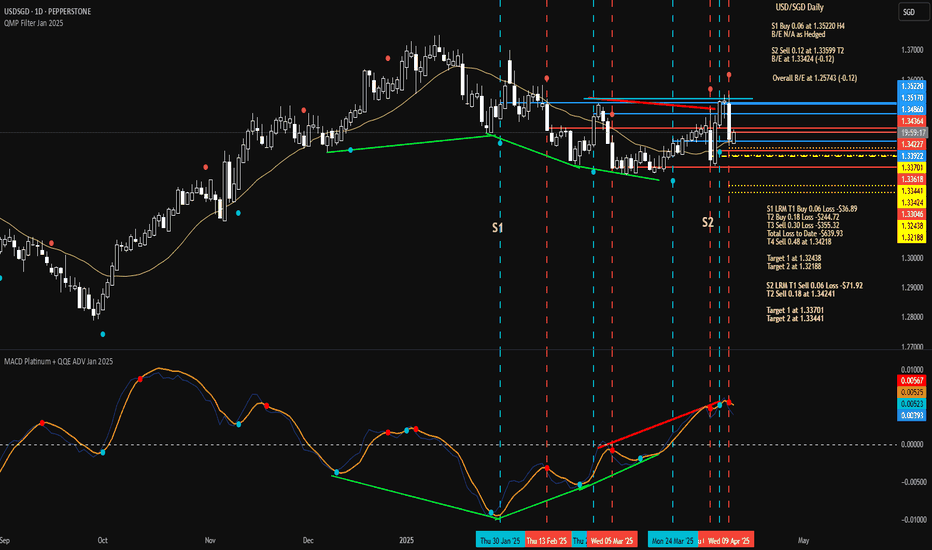
Task: Click the orange 0.00535 indicator value label
Action: (912, 392)
